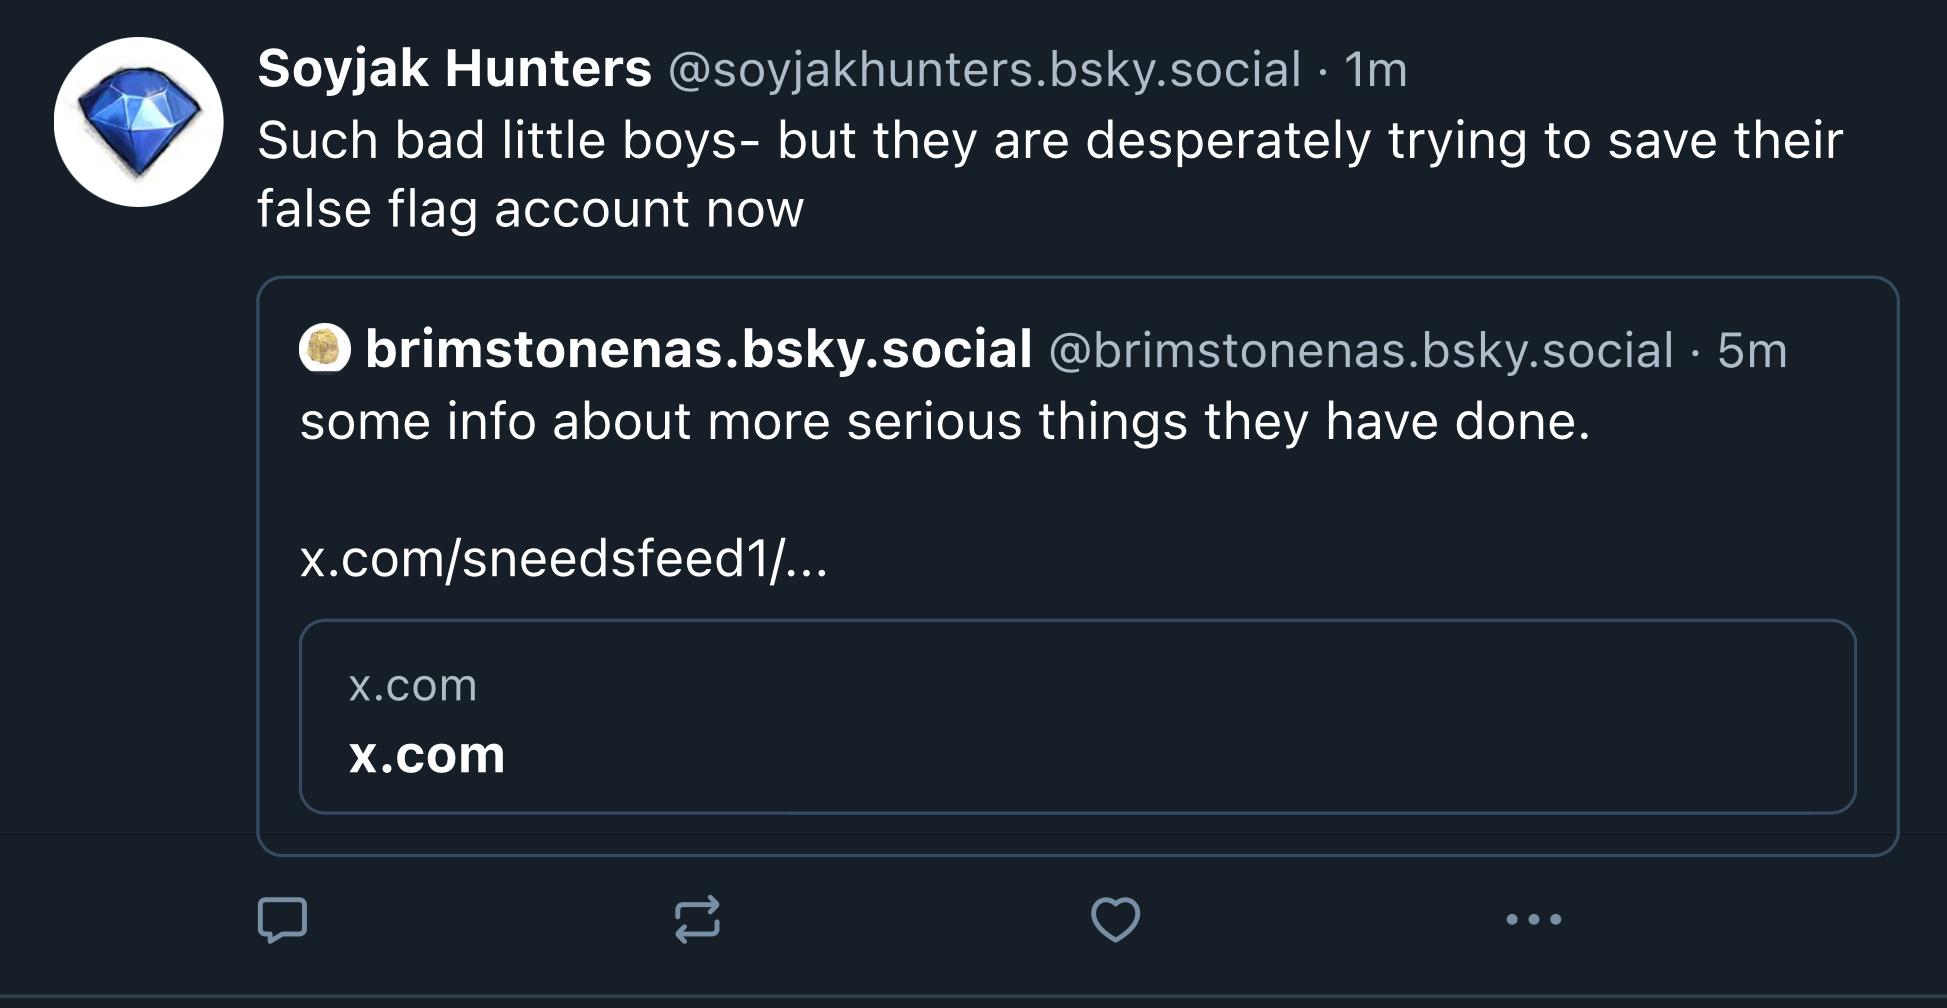Click the 5m quoted post timestamp

[x=1751, y=351]
